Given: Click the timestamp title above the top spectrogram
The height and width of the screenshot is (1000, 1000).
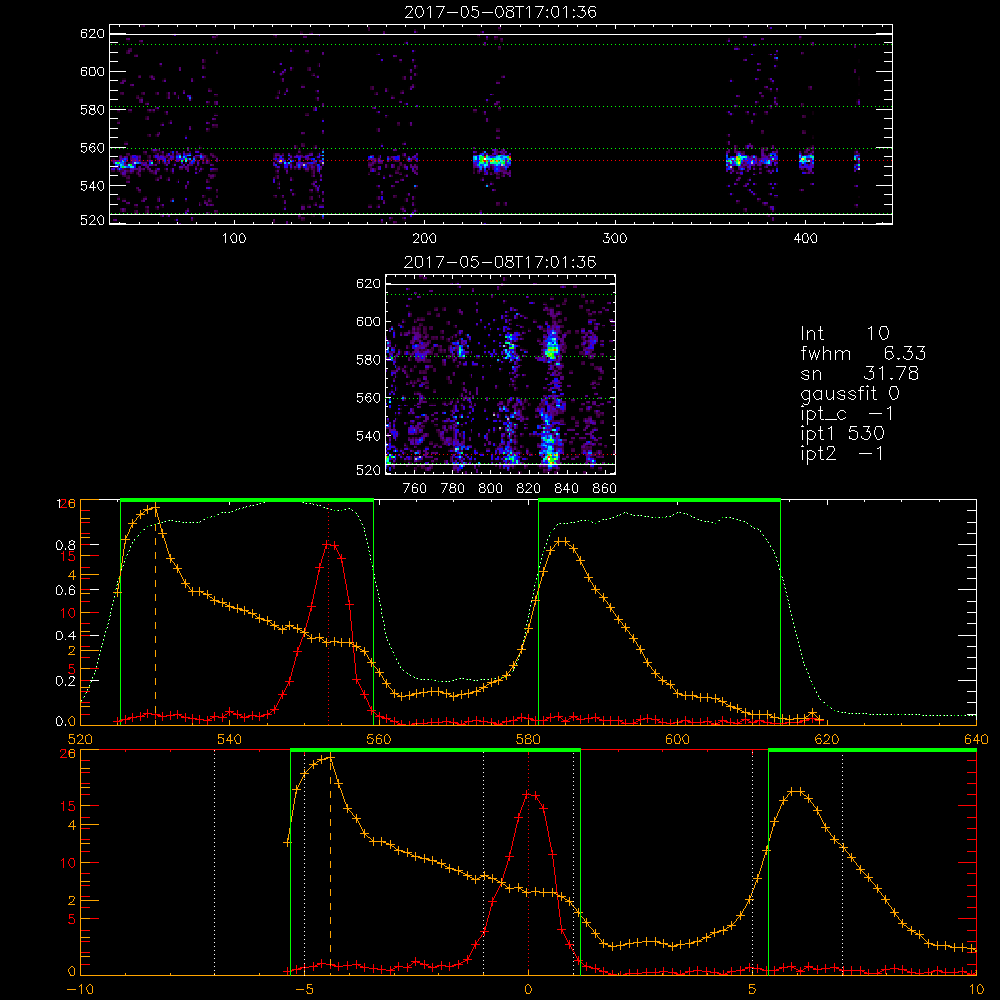Looking at the screenshot, I should coord(500,12).
